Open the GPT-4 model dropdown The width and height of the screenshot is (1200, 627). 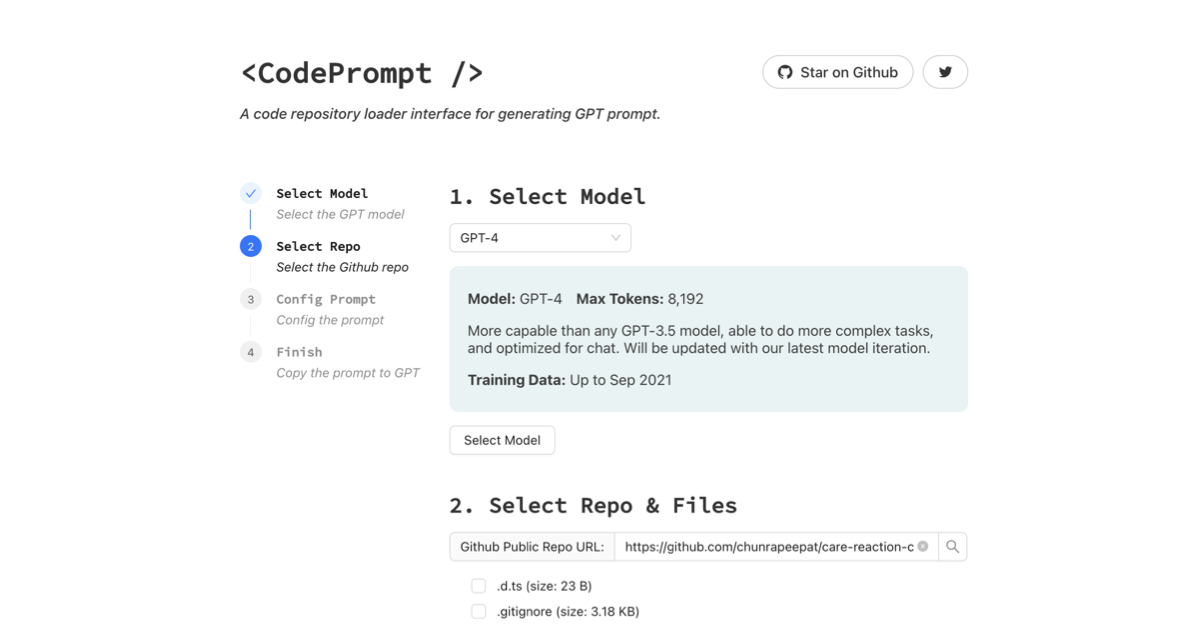(540, 238)
